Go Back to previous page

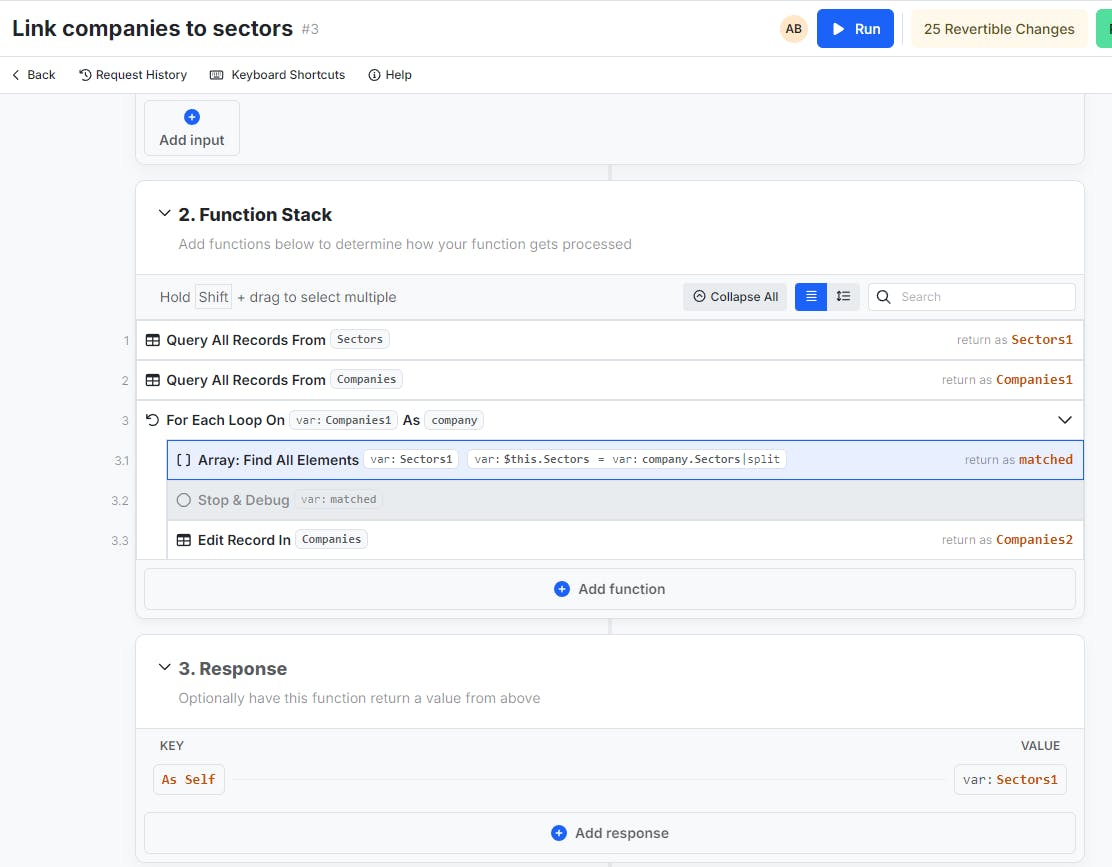point(34,75)
